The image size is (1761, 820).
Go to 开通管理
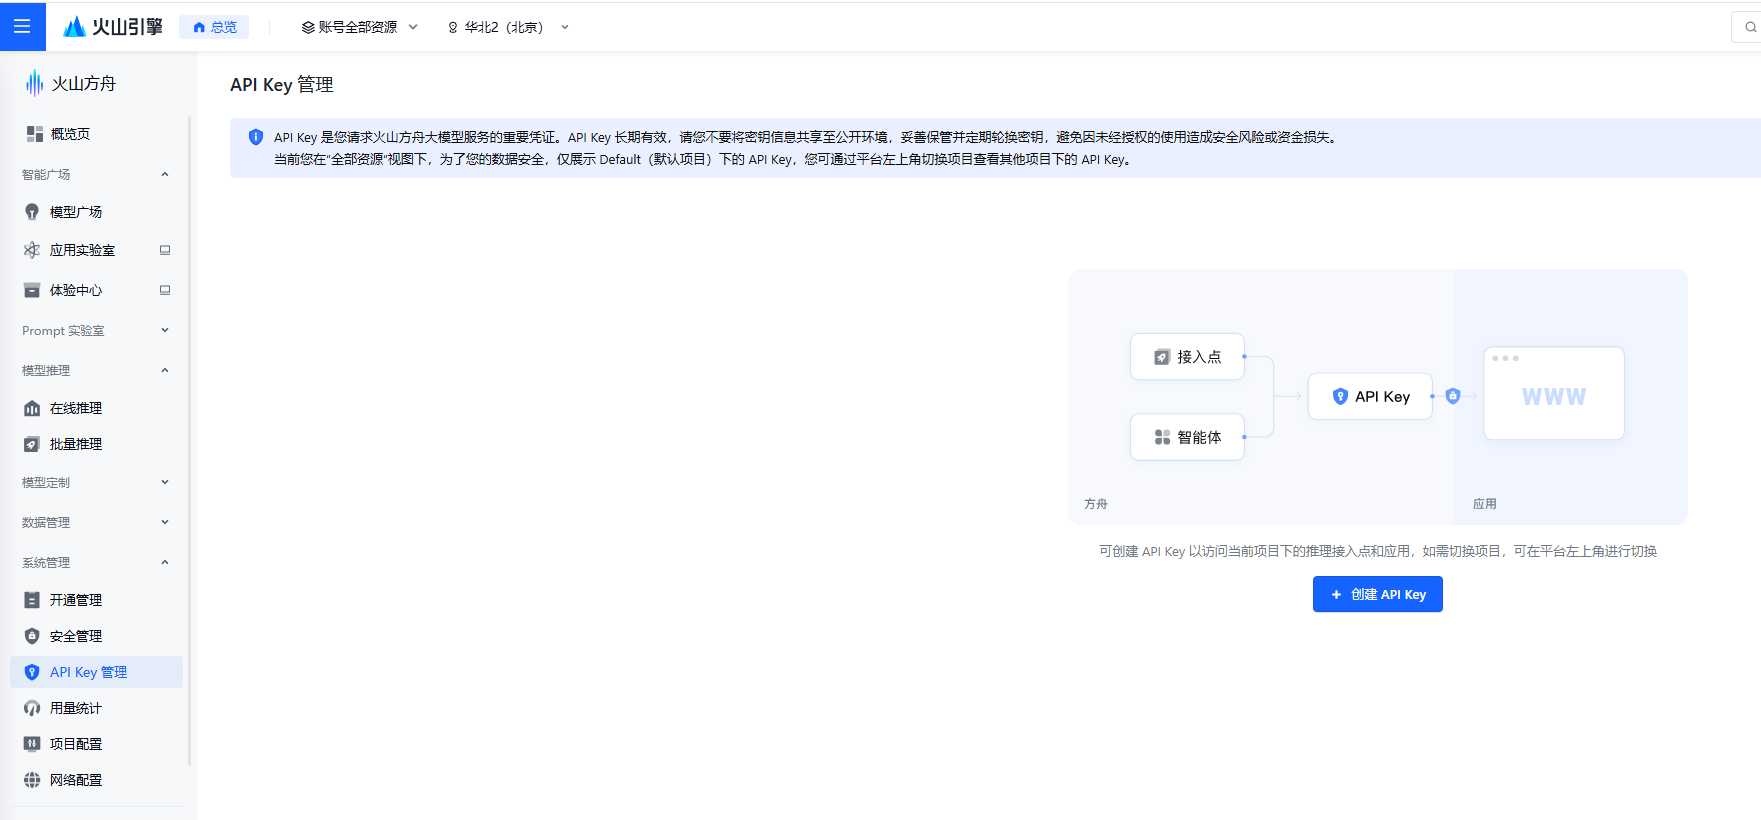point(76,600)
